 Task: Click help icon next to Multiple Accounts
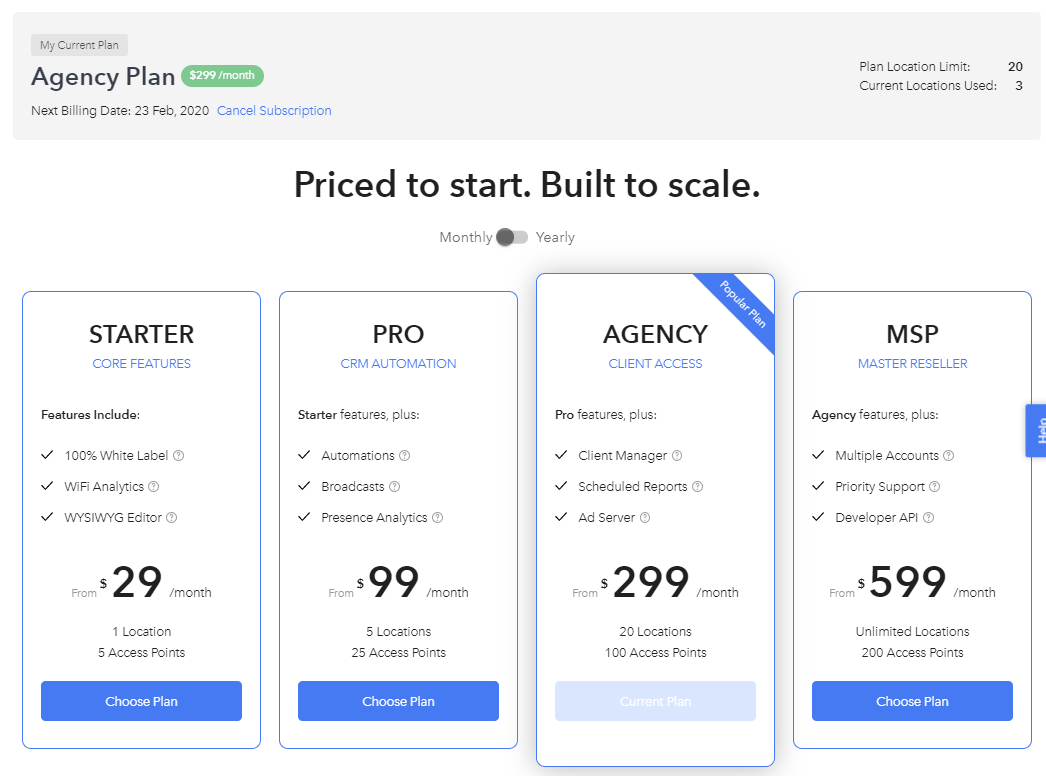click(x=949, y=456)
